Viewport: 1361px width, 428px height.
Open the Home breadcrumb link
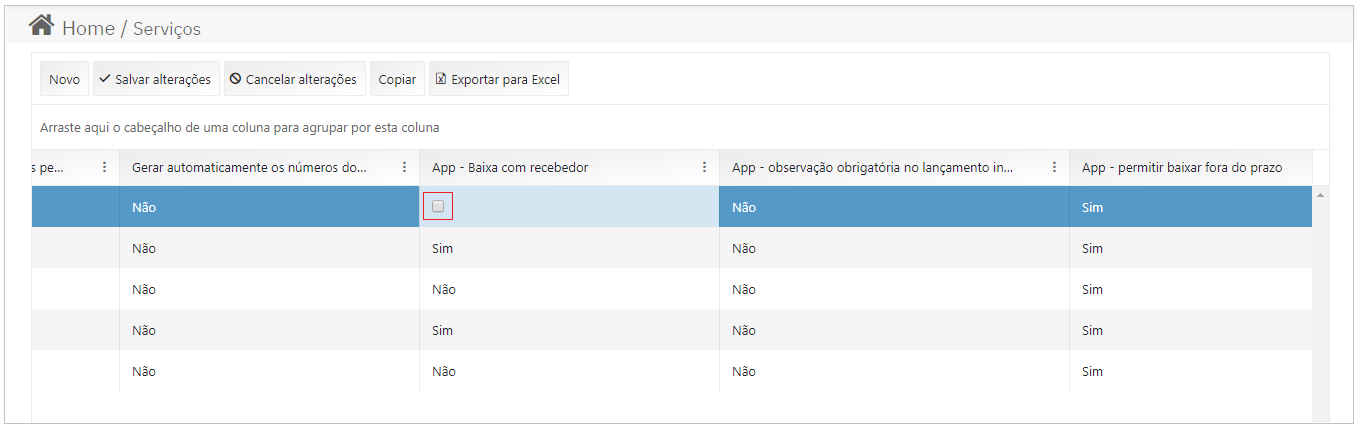[x=88, y=28]
